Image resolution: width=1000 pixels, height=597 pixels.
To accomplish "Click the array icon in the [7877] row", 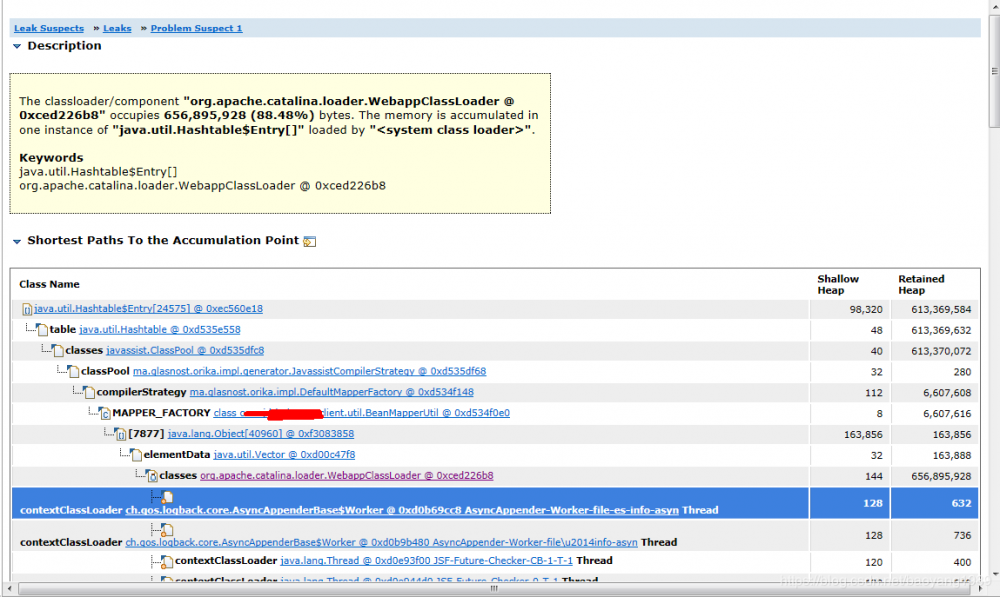I will (x=121, y=434).
